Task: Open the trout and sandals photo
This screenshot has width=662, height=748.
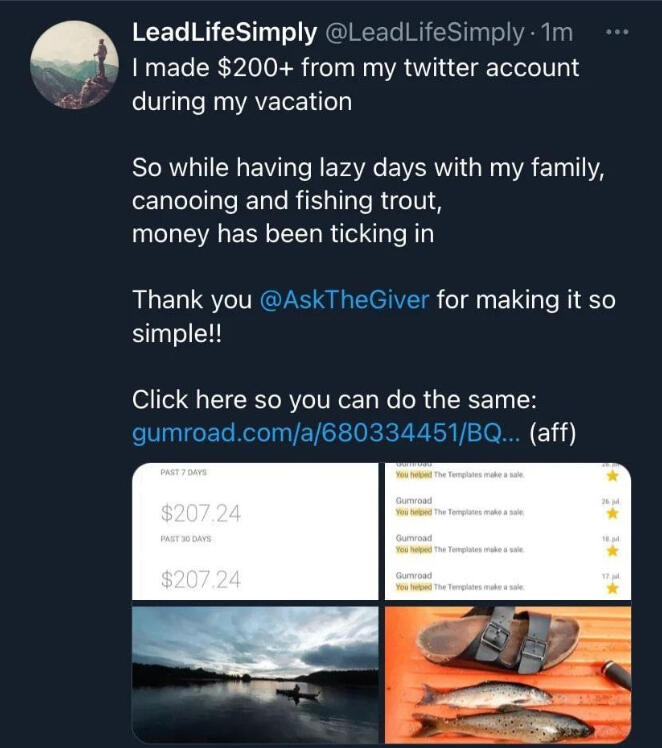Action: [507, 672]
